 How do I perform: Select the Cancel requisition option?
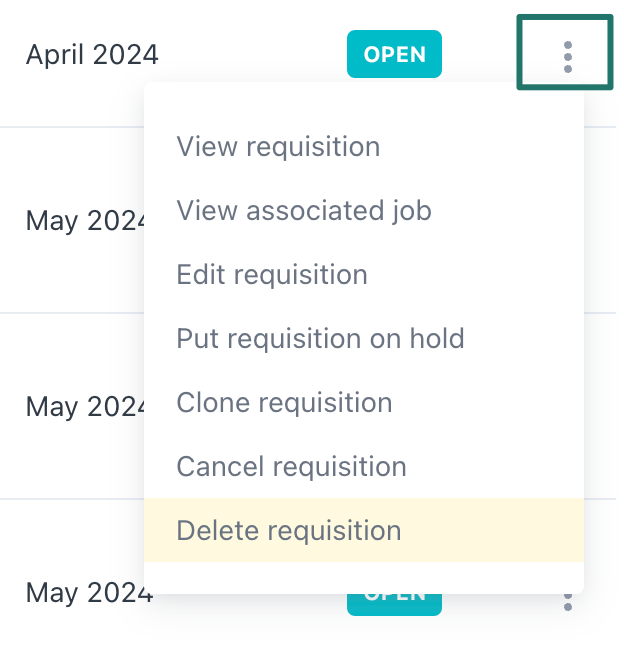291,466
